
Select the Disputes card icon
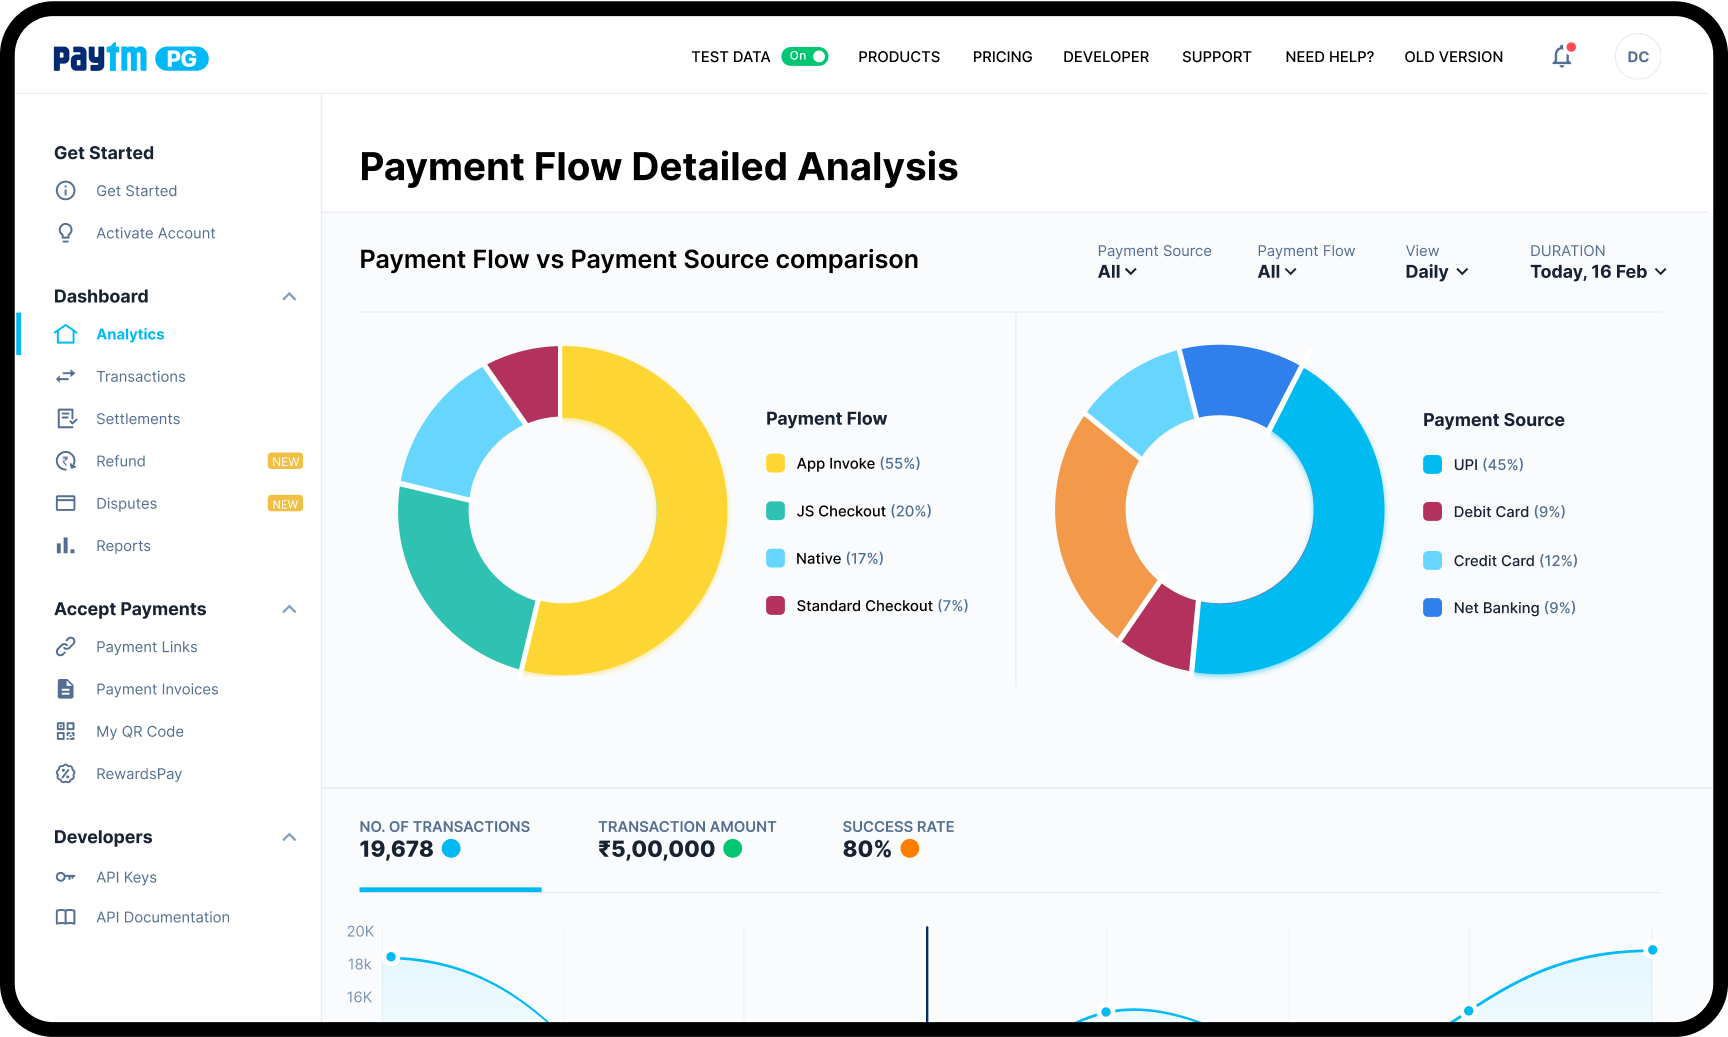click(x=66, y=503)
